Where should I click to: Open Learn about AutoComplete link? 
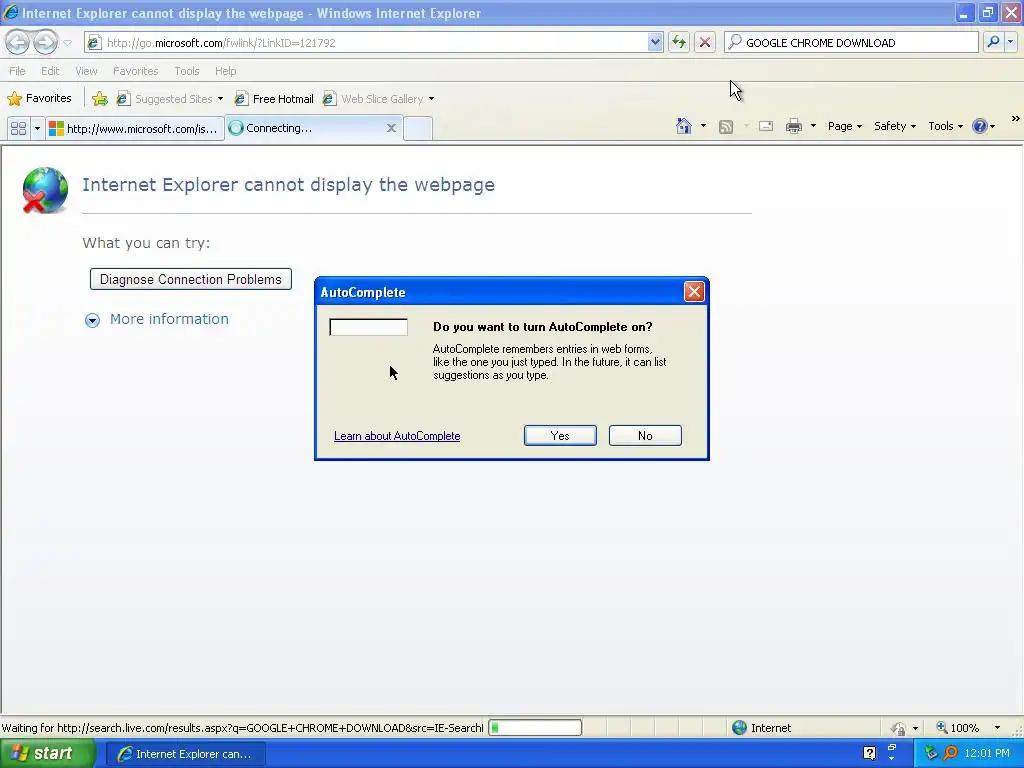coord(397,436)
